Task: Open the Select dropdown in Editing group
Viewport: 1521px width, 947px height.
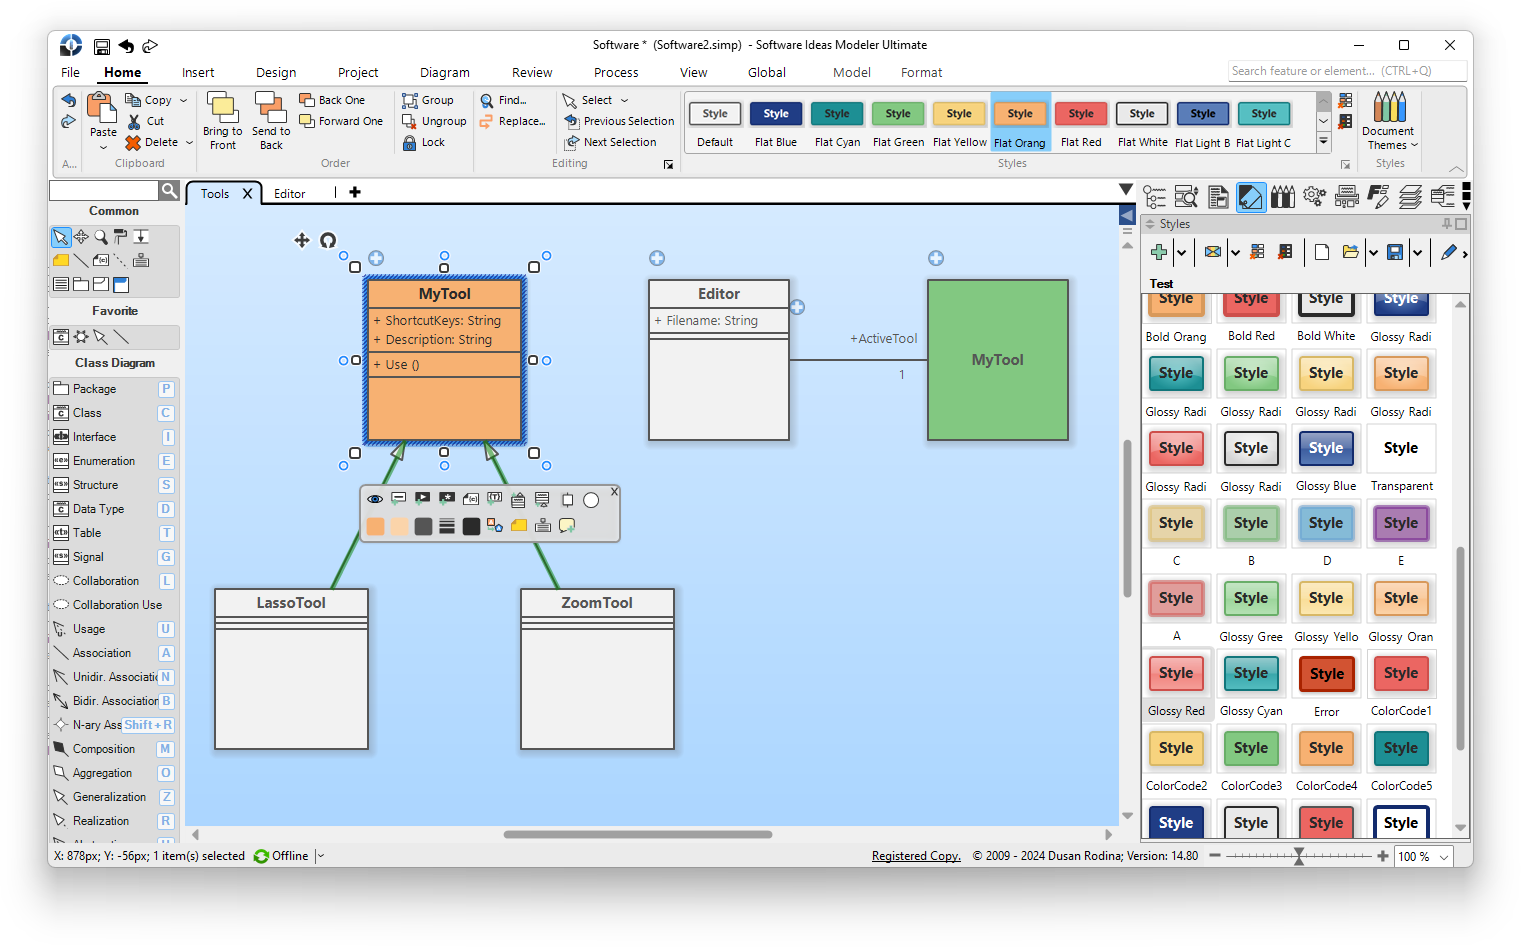Action: pos(624,100)
